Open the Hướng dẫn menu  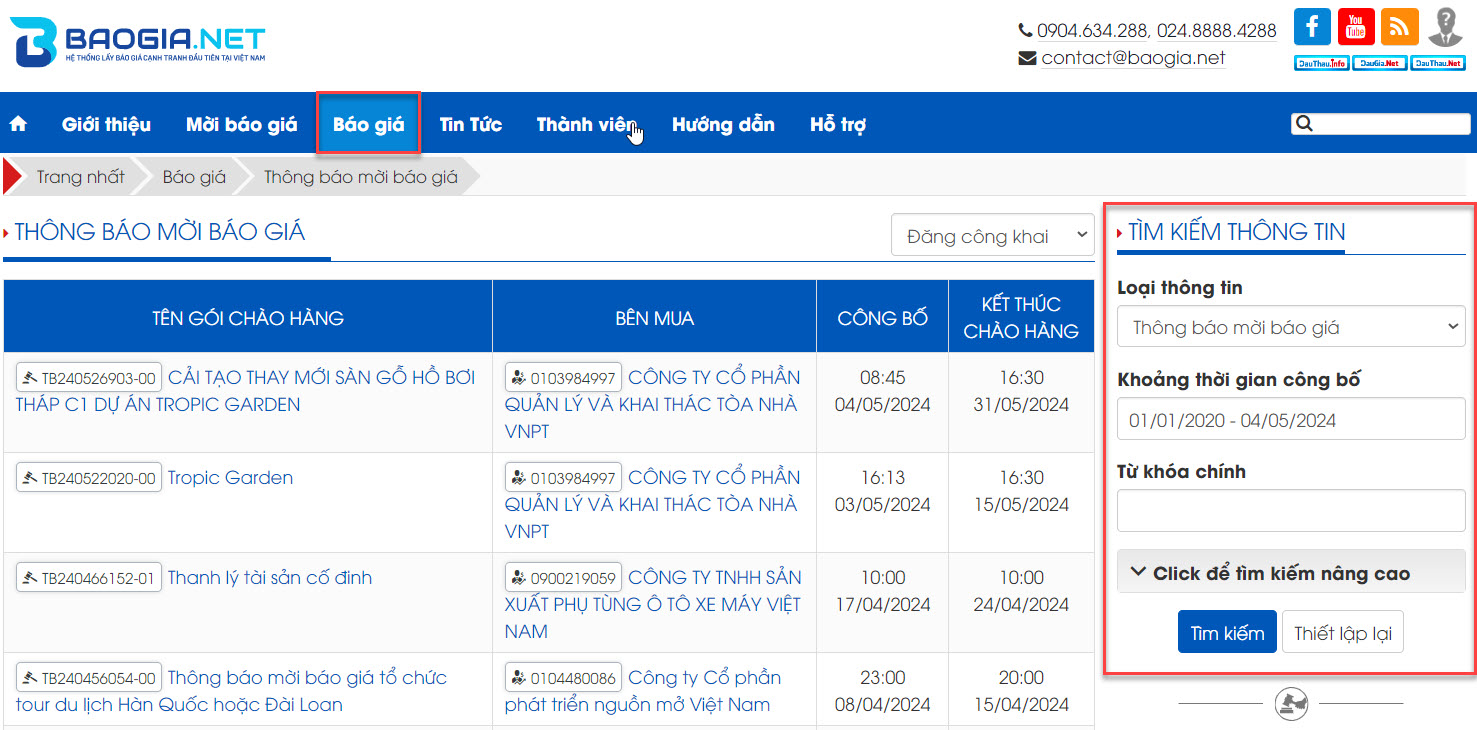click(x=723, y=124)
